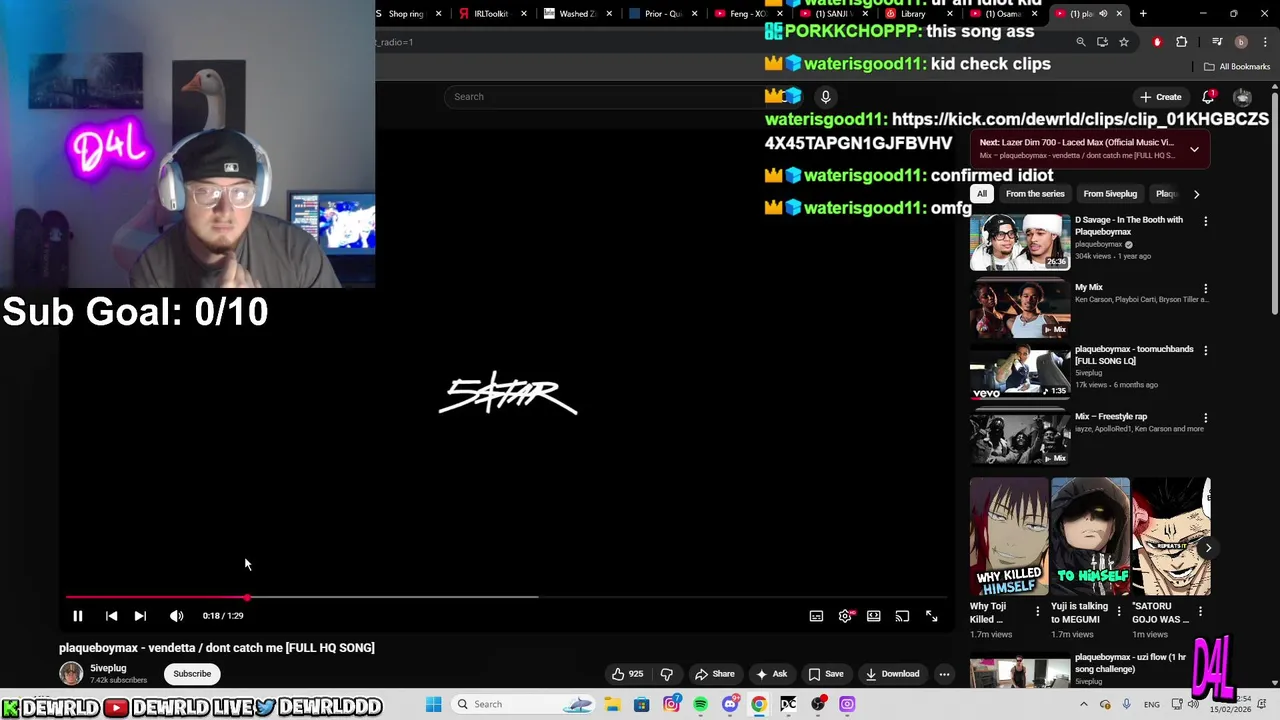1280x720 pixels.
Task: Open YouTube notifications bell
Action: [x=1208, y=97]
